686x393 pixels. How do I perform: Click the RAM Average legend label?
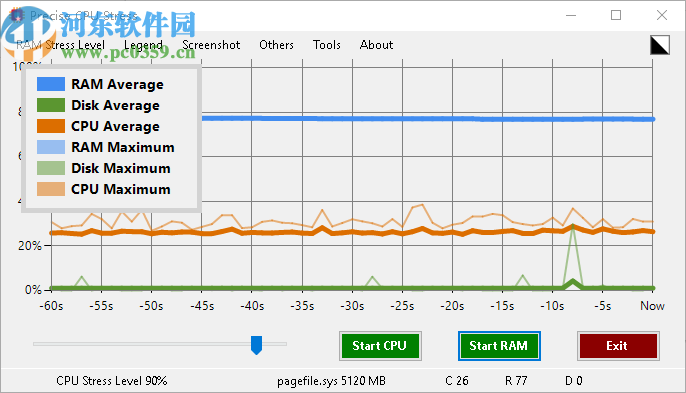(x=117, y=84)
